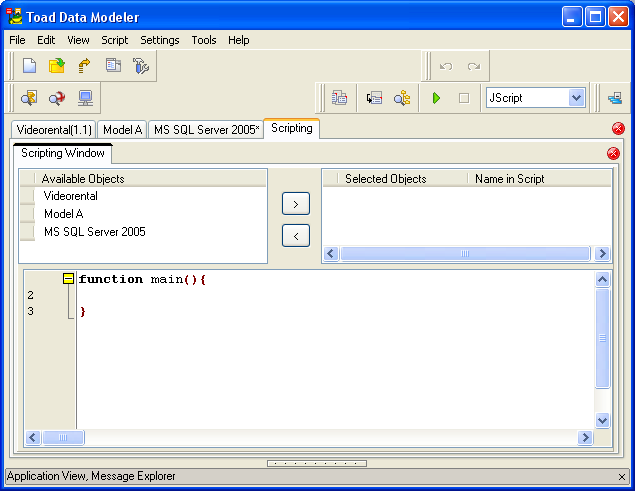Click Selected Objects scrollbar right arrow
The width and height of the screenshot is (635, 491).
603,254
